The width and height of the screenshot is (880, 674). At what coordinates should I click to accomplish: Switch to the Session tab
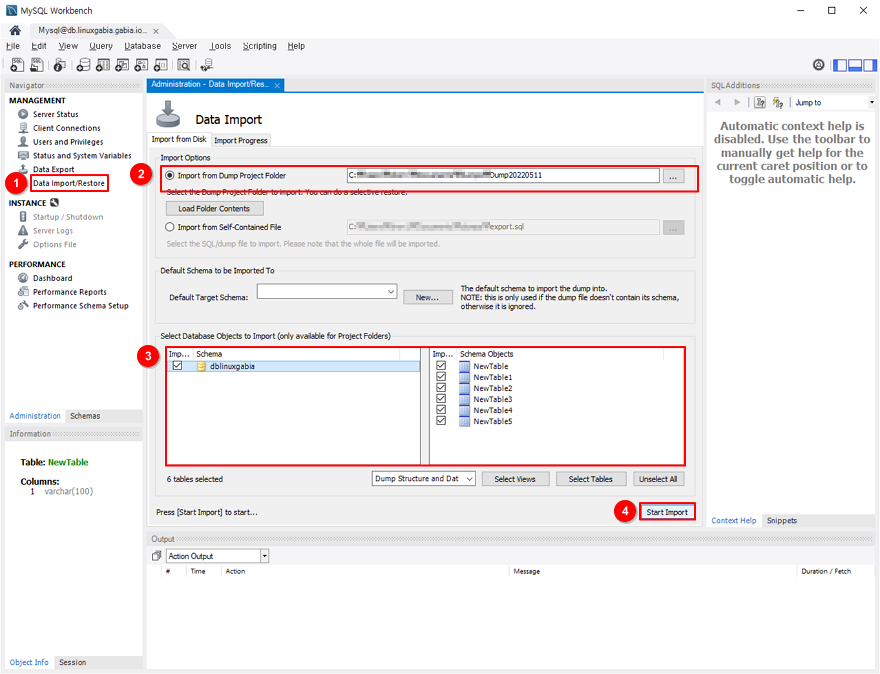(73, 662)
